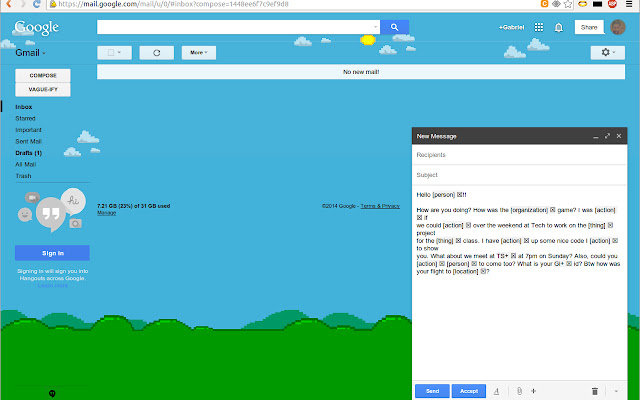640x400 pixels.
Task: Reload the page in the browser
Action: click(x=36, y=4)
